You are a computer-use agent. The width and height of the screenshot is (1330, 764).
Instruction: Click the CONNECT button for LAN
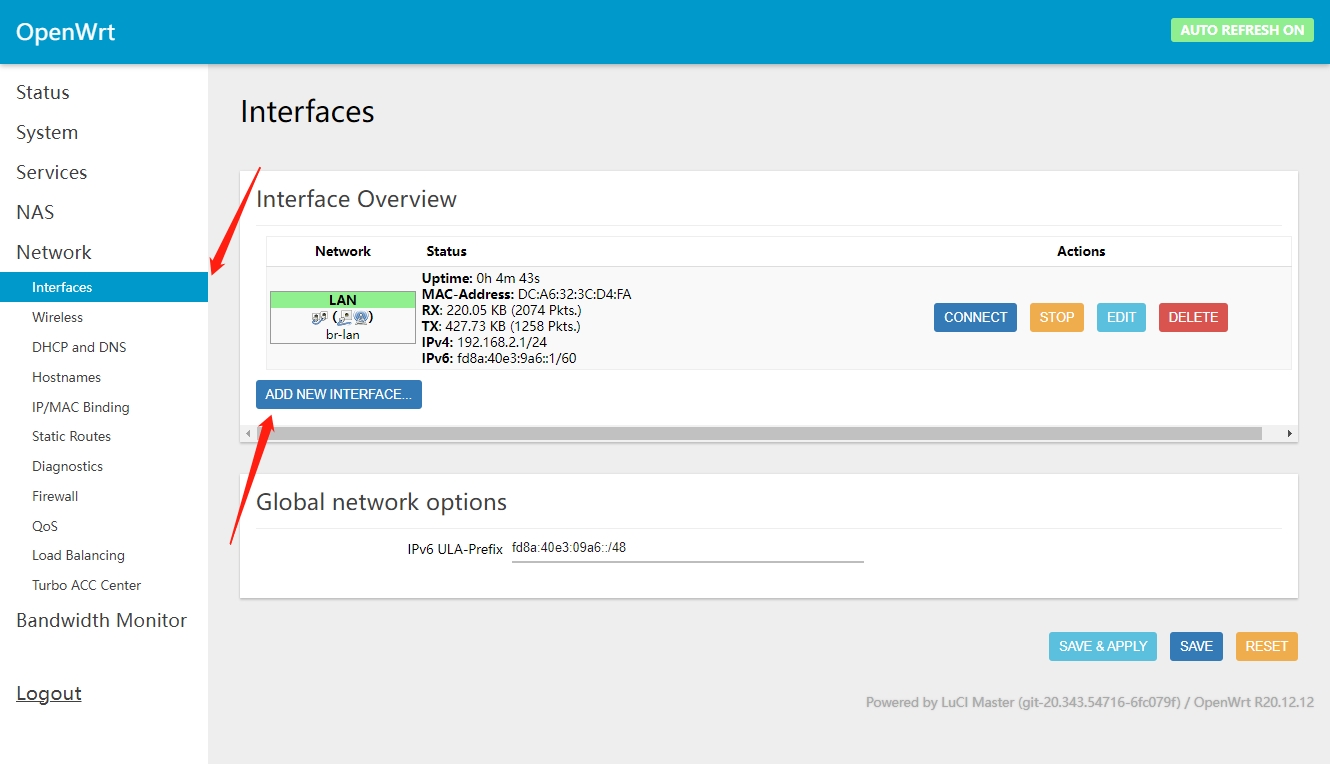975,317
